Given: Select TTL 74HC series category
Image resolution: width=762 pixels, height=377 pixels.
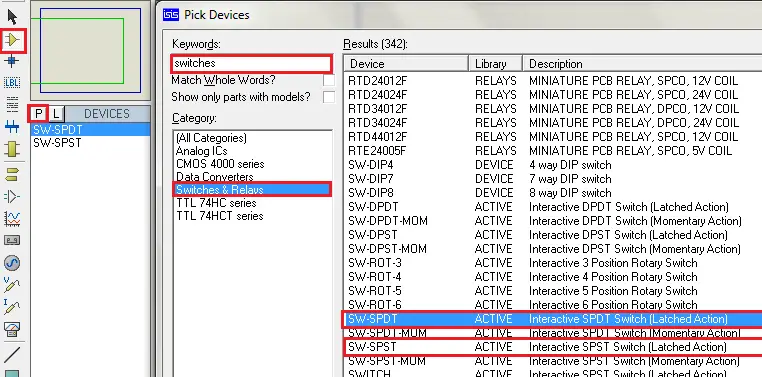Looking at the screenshot, I should click(x=253, y=203).
